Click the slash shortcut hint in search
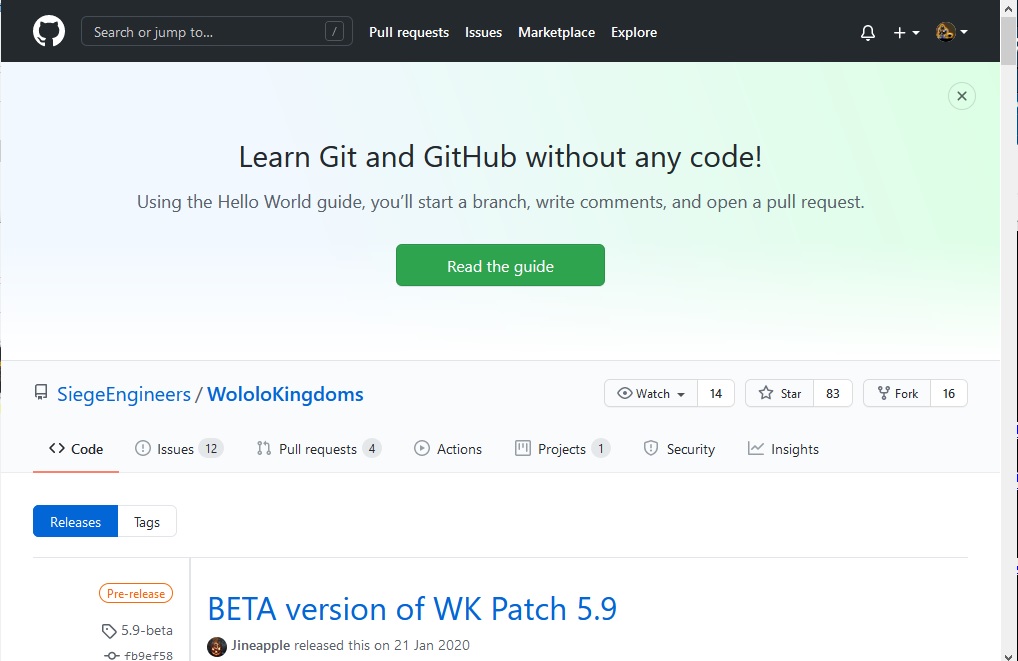The width and height of the screenshot is (1018, 661). [x=334, y=31]
